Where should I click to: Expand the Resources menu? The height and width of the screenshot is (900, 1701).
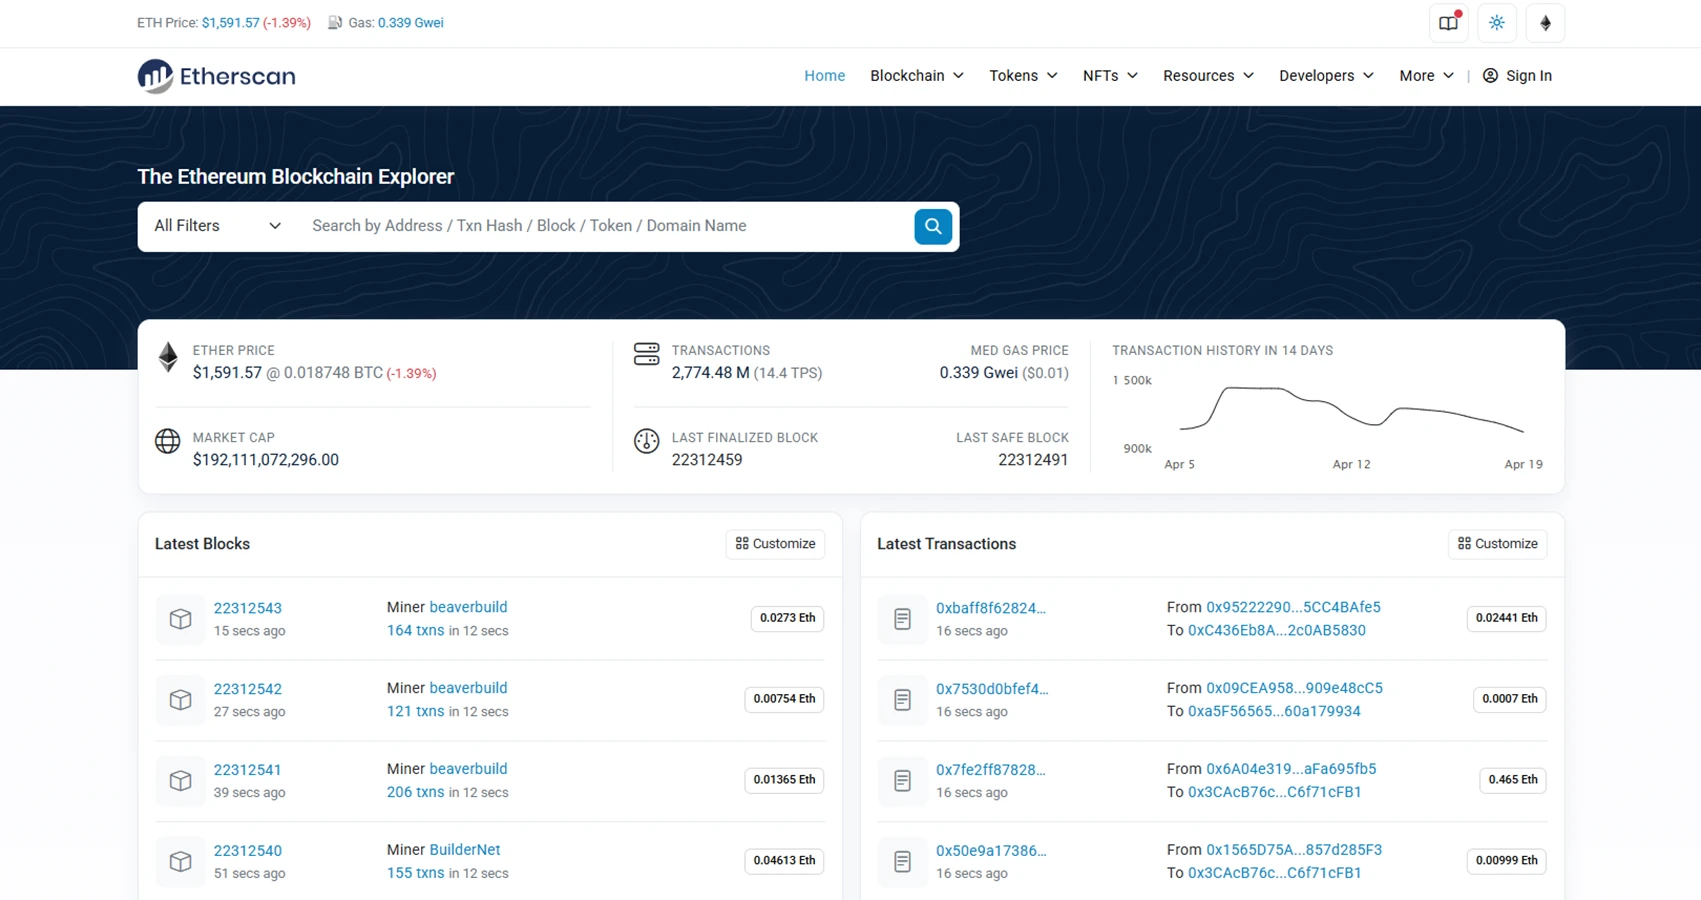(1208, 76)
